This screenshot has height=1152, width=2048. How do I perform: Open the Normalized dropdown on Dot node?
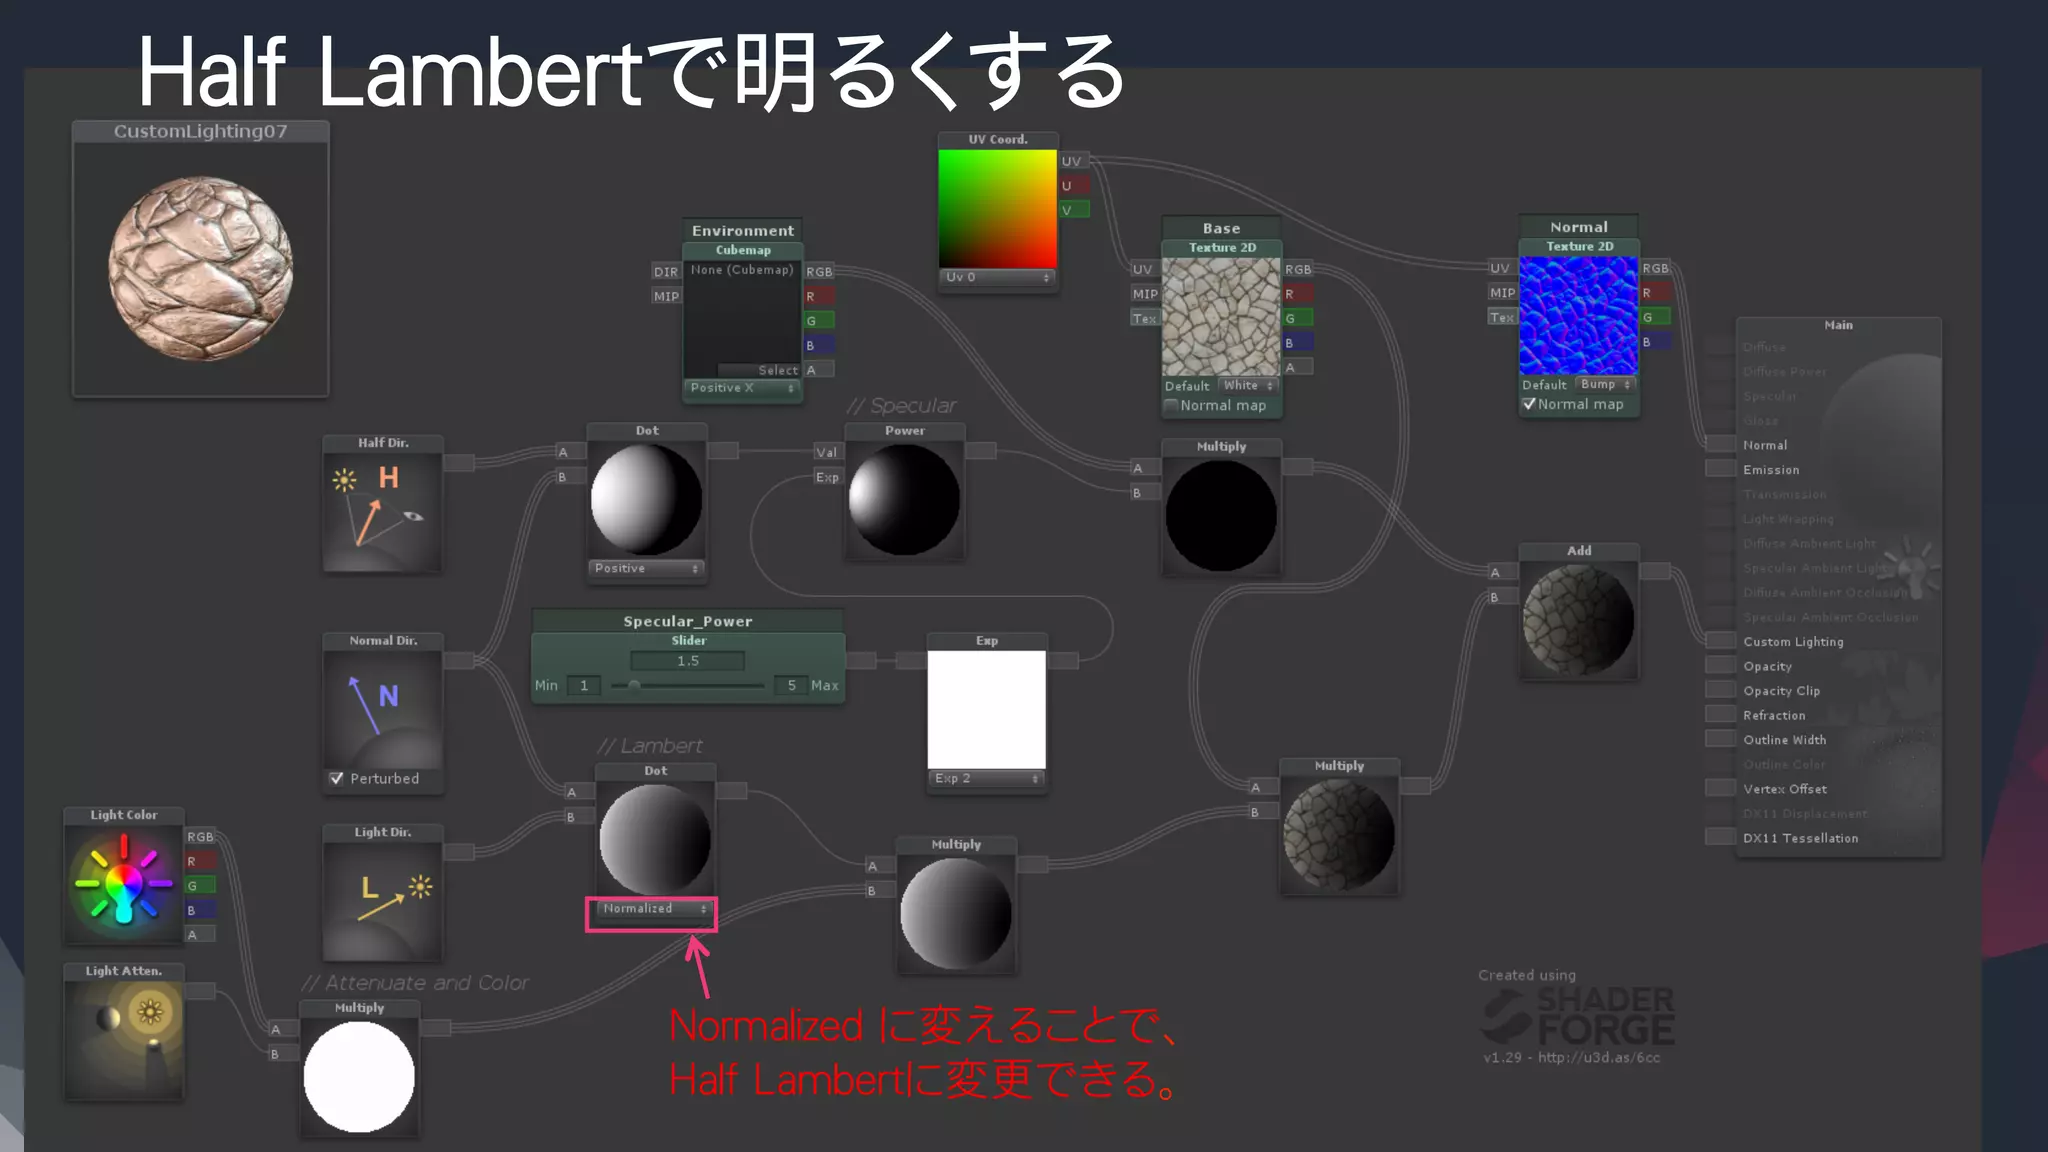point(654,909)
